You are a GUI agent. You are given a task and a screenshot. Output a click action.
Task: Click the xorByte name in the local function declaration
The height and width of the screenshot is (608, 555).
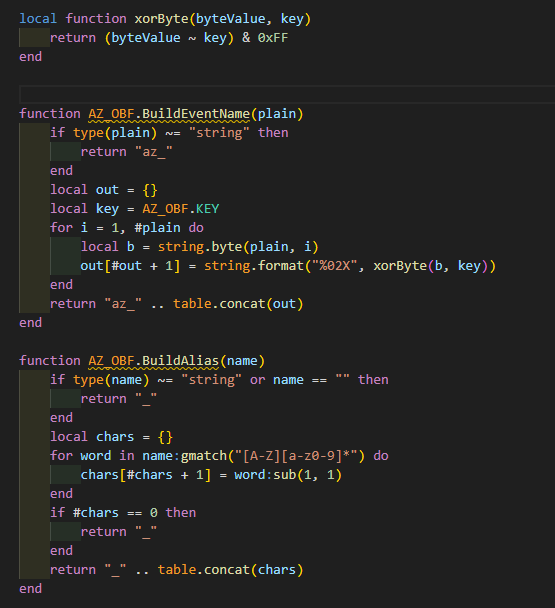pos(161,19)
